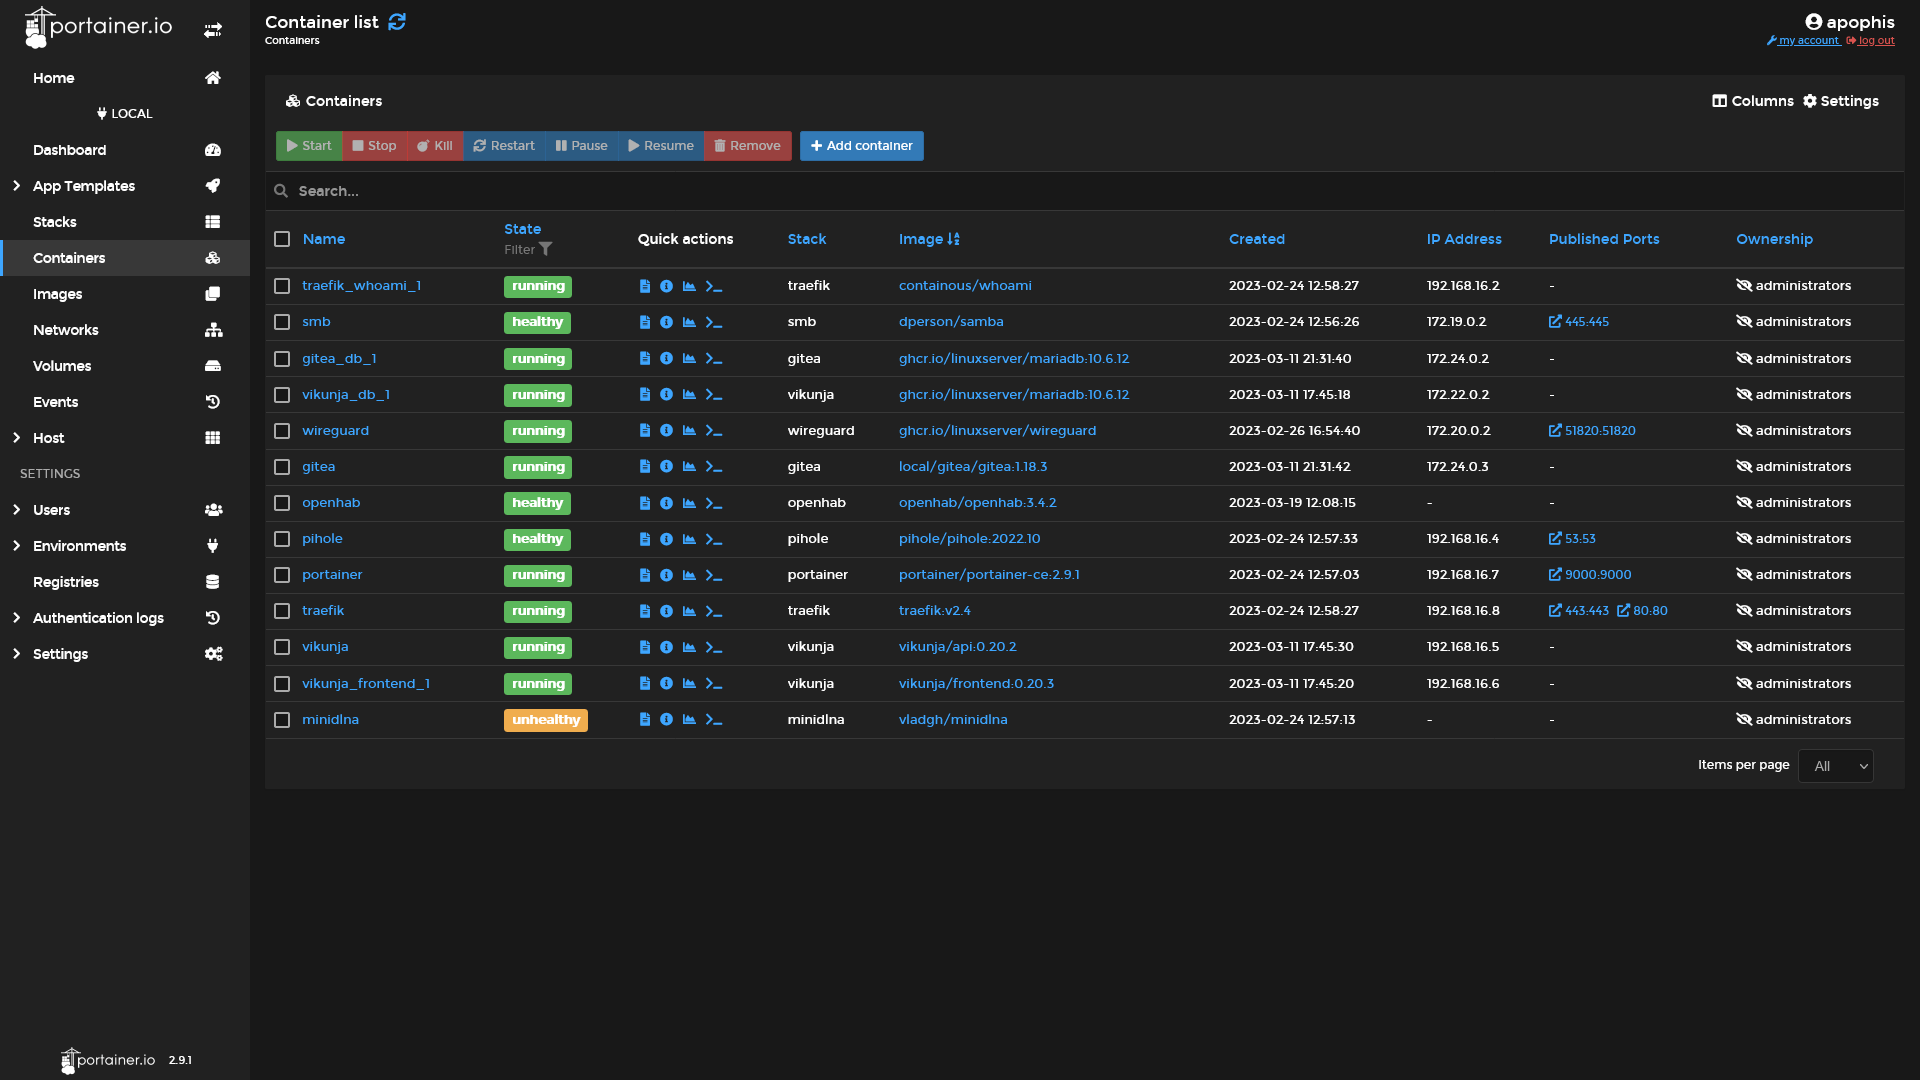Open inspect info icon for smb

pos(666,322)
